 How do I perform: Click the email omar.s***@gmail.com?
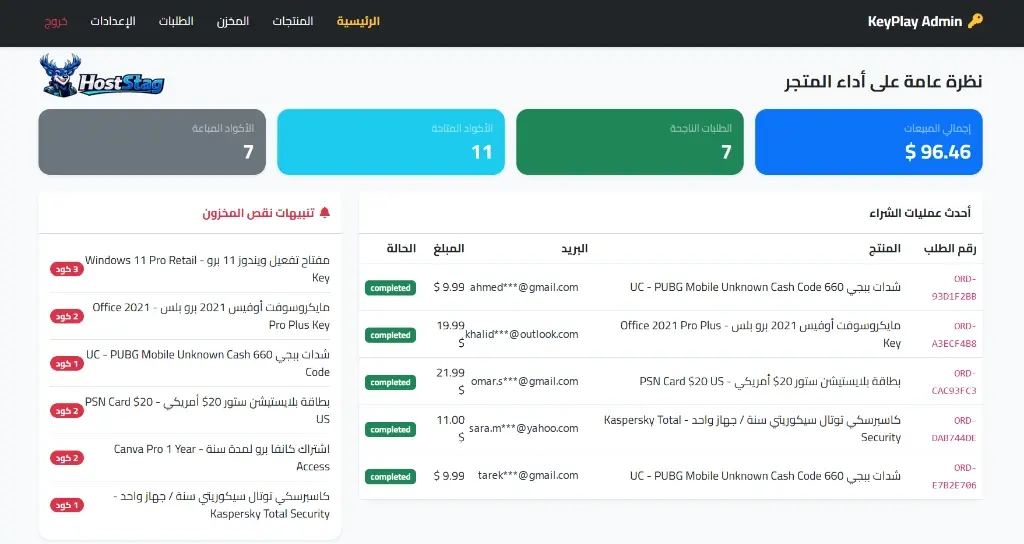tap(524, 381)
